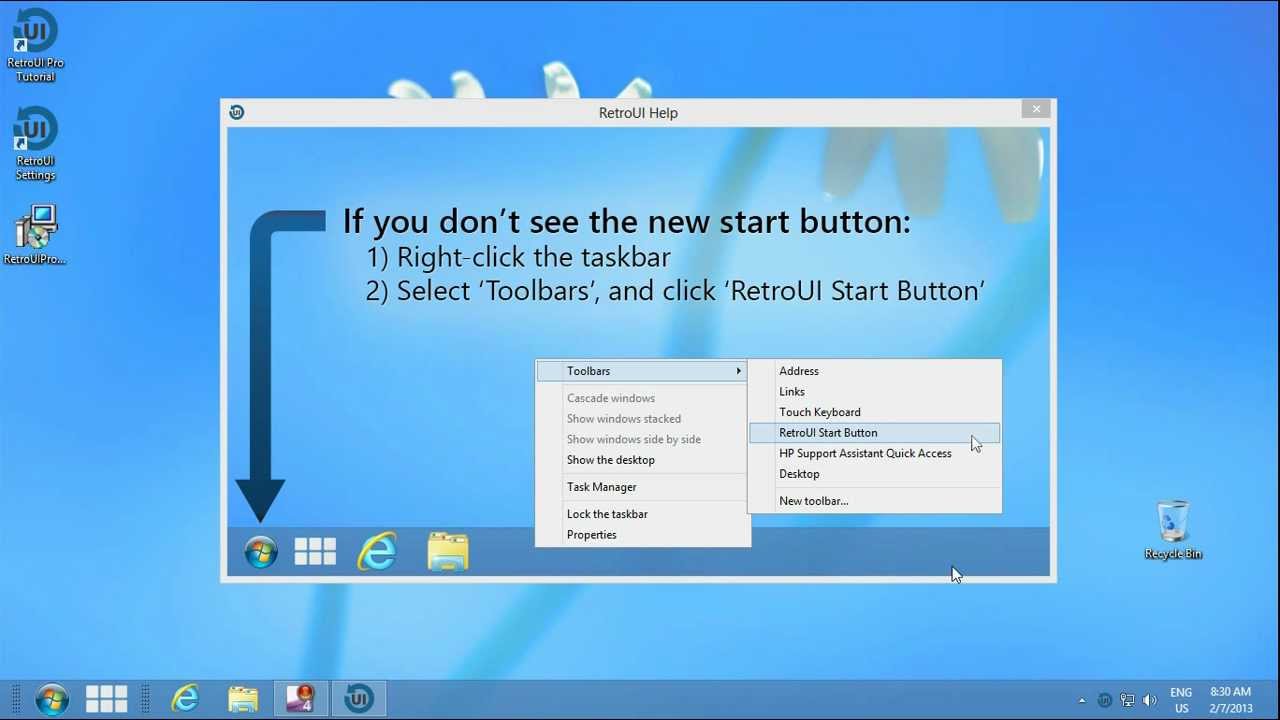Screen dimensions: 1280x720
Task: Select the Recycle Bin desktop icon
Action: (1173, 530)
